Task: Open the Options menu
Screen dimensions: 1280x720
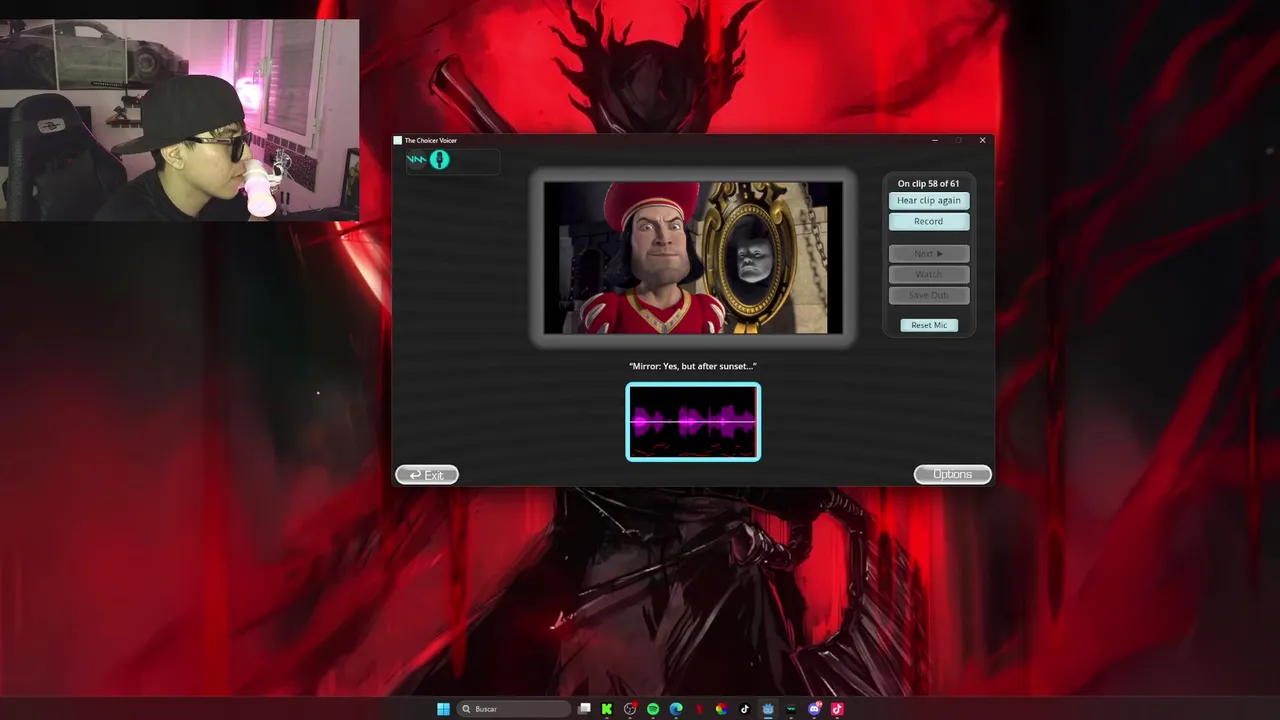Action: [952, 475]
